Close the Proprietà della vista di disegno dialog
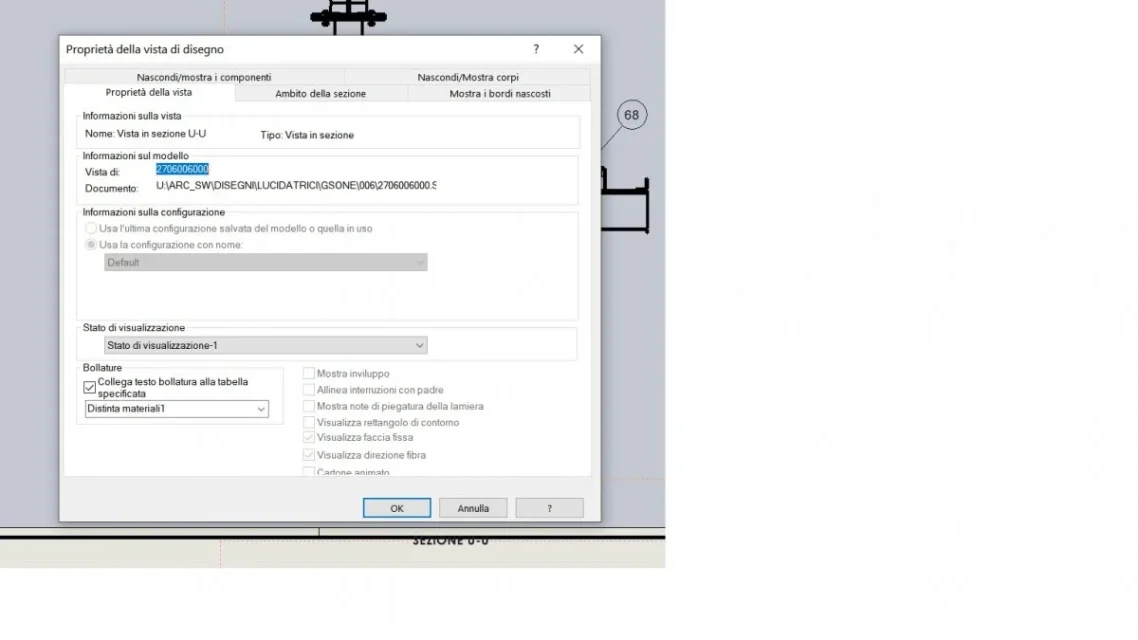Screen dimensions: 1138x640 (x=578, y=49)
